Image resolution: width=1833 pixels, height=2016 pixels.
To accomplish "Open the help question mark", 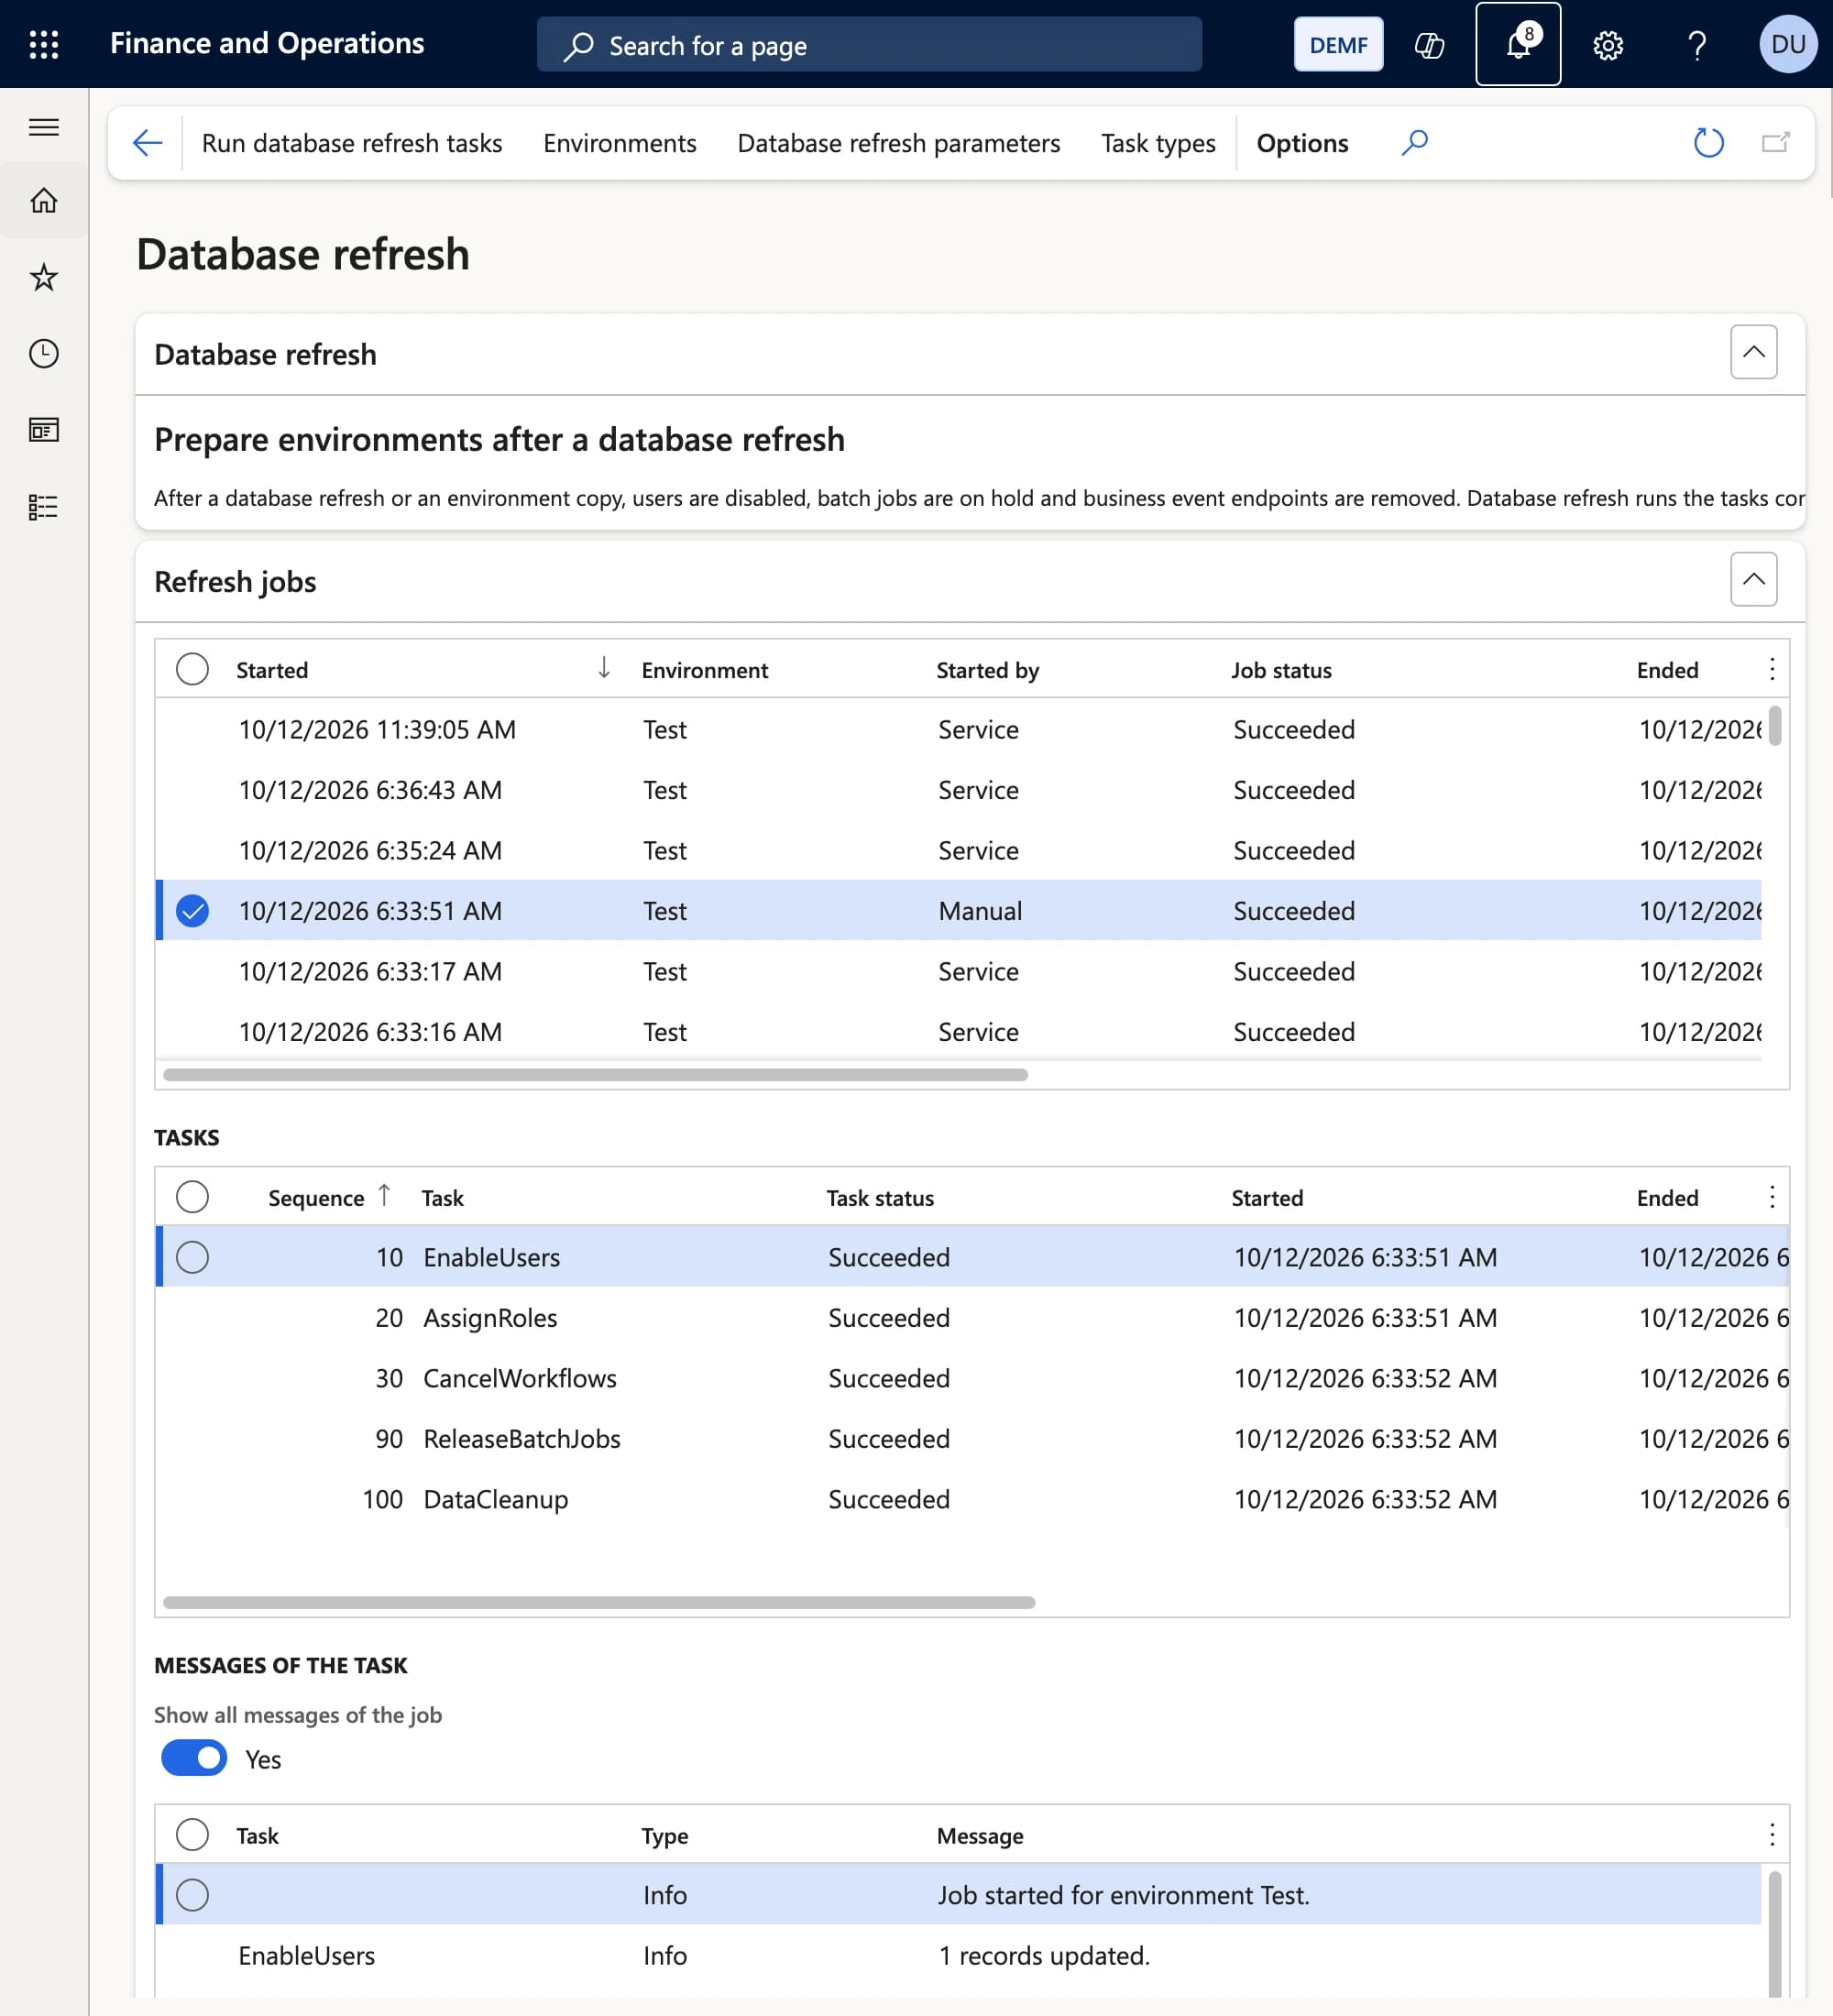I will (x=1697, y=45).
